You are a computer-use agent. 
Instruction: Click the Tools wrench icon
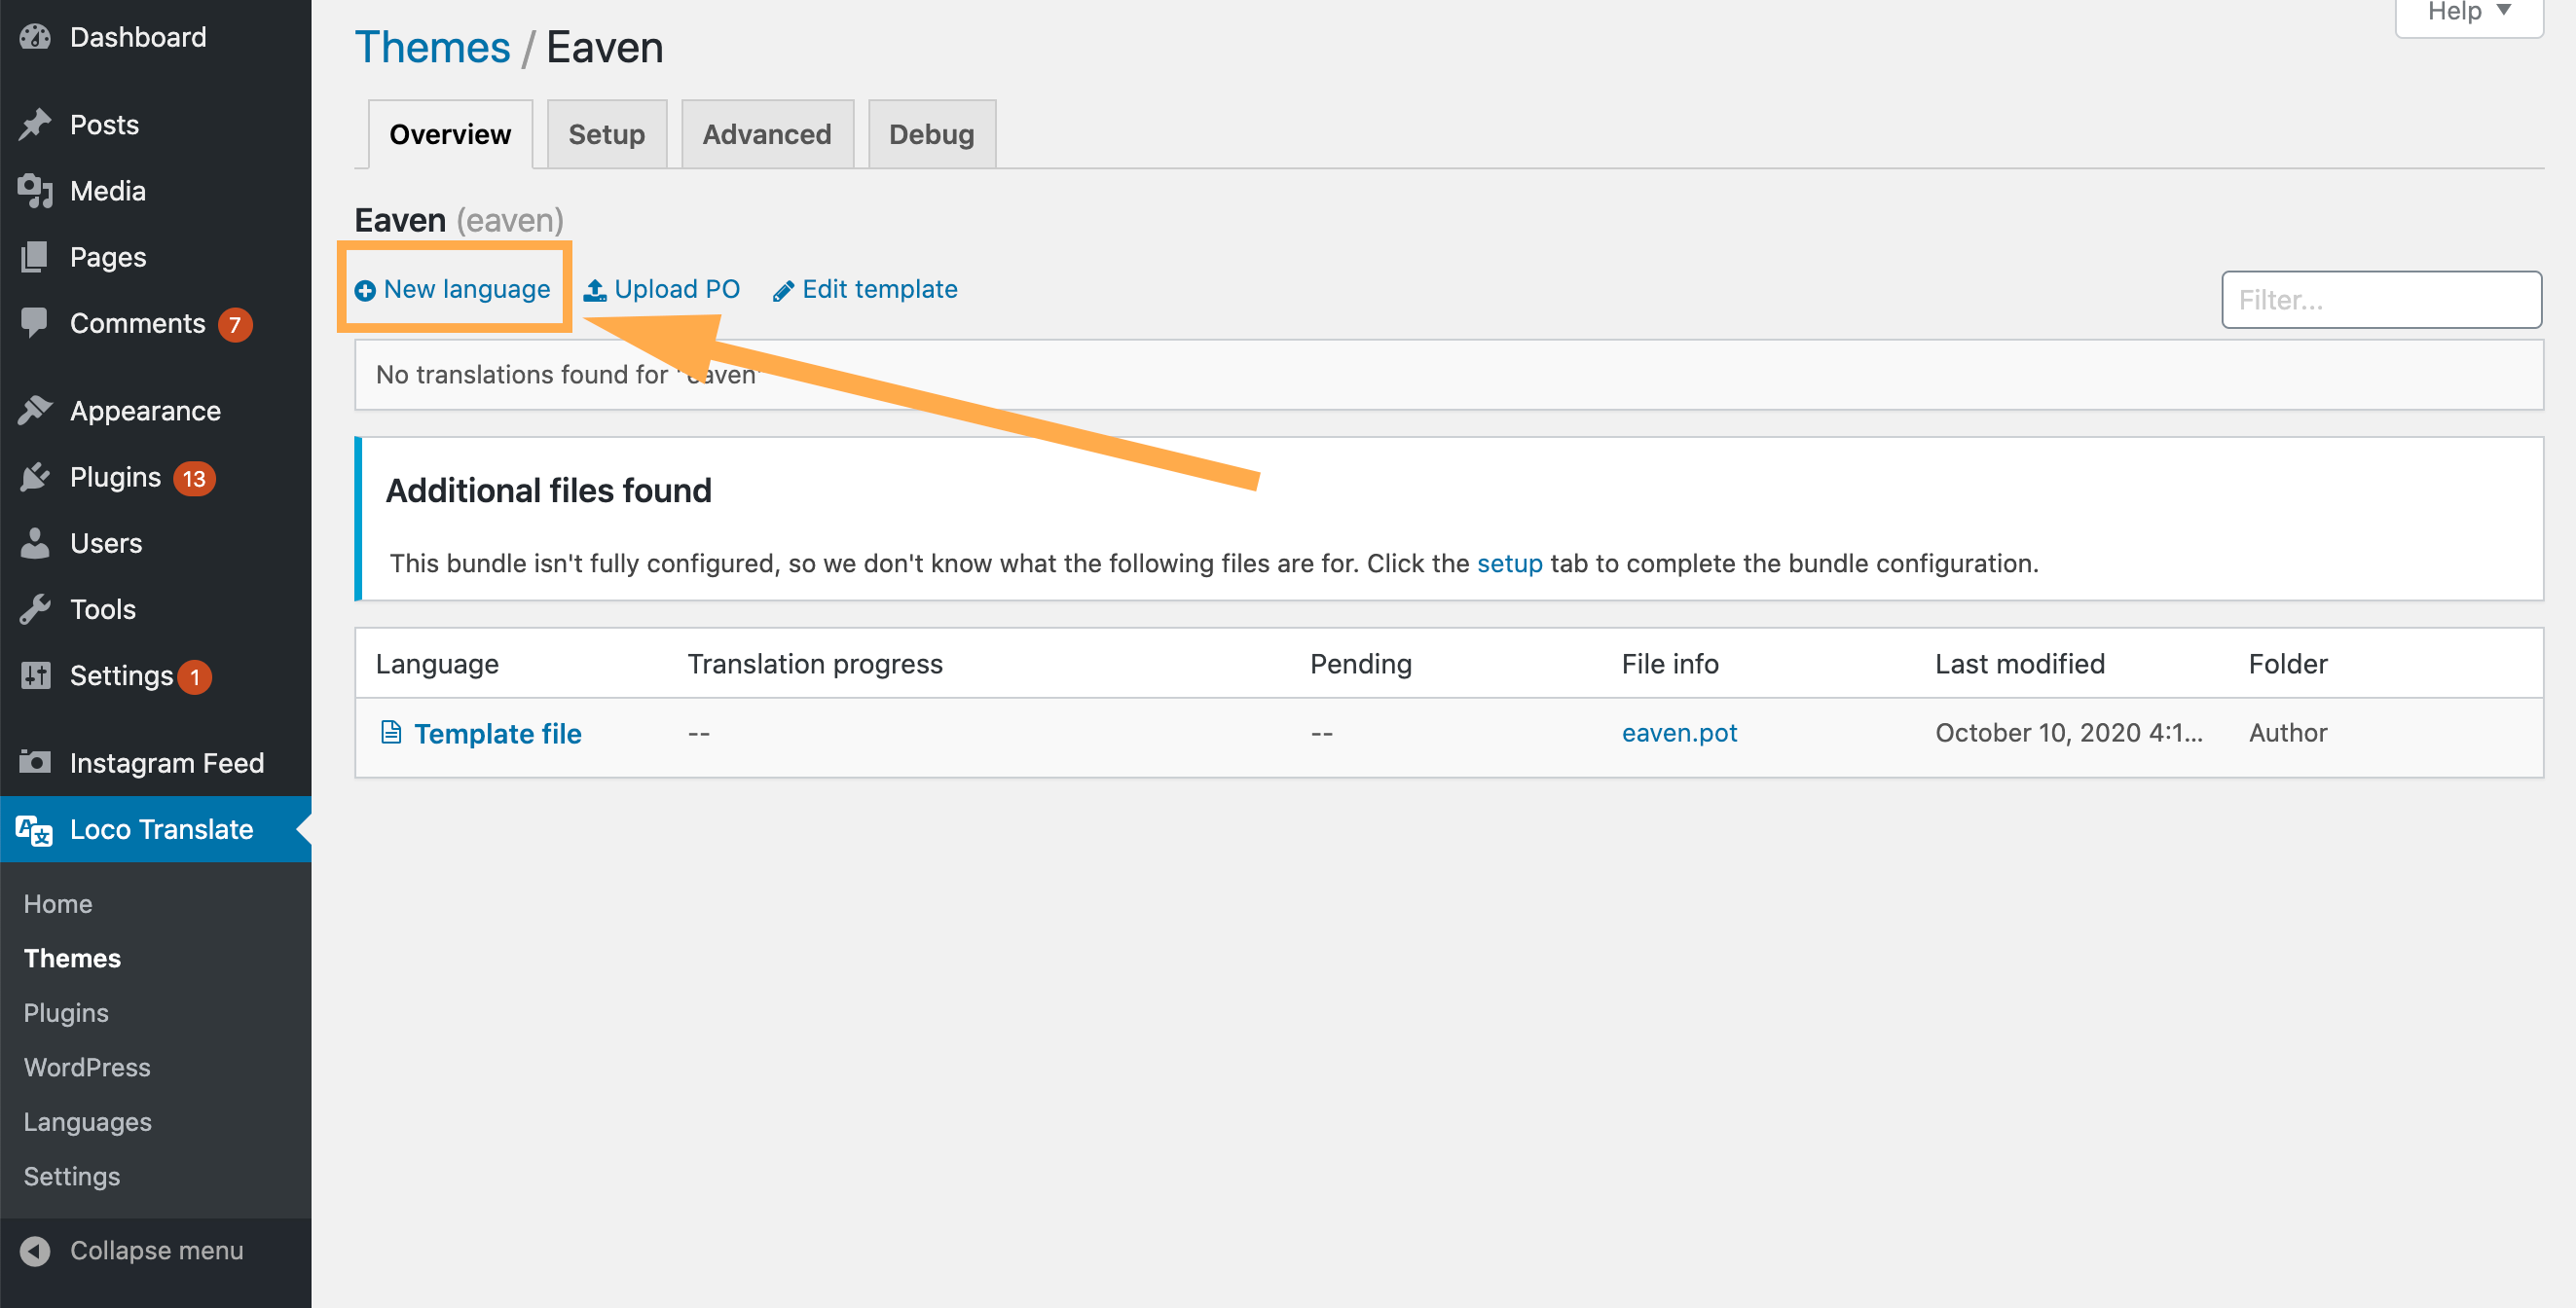(x=35, y=609)
